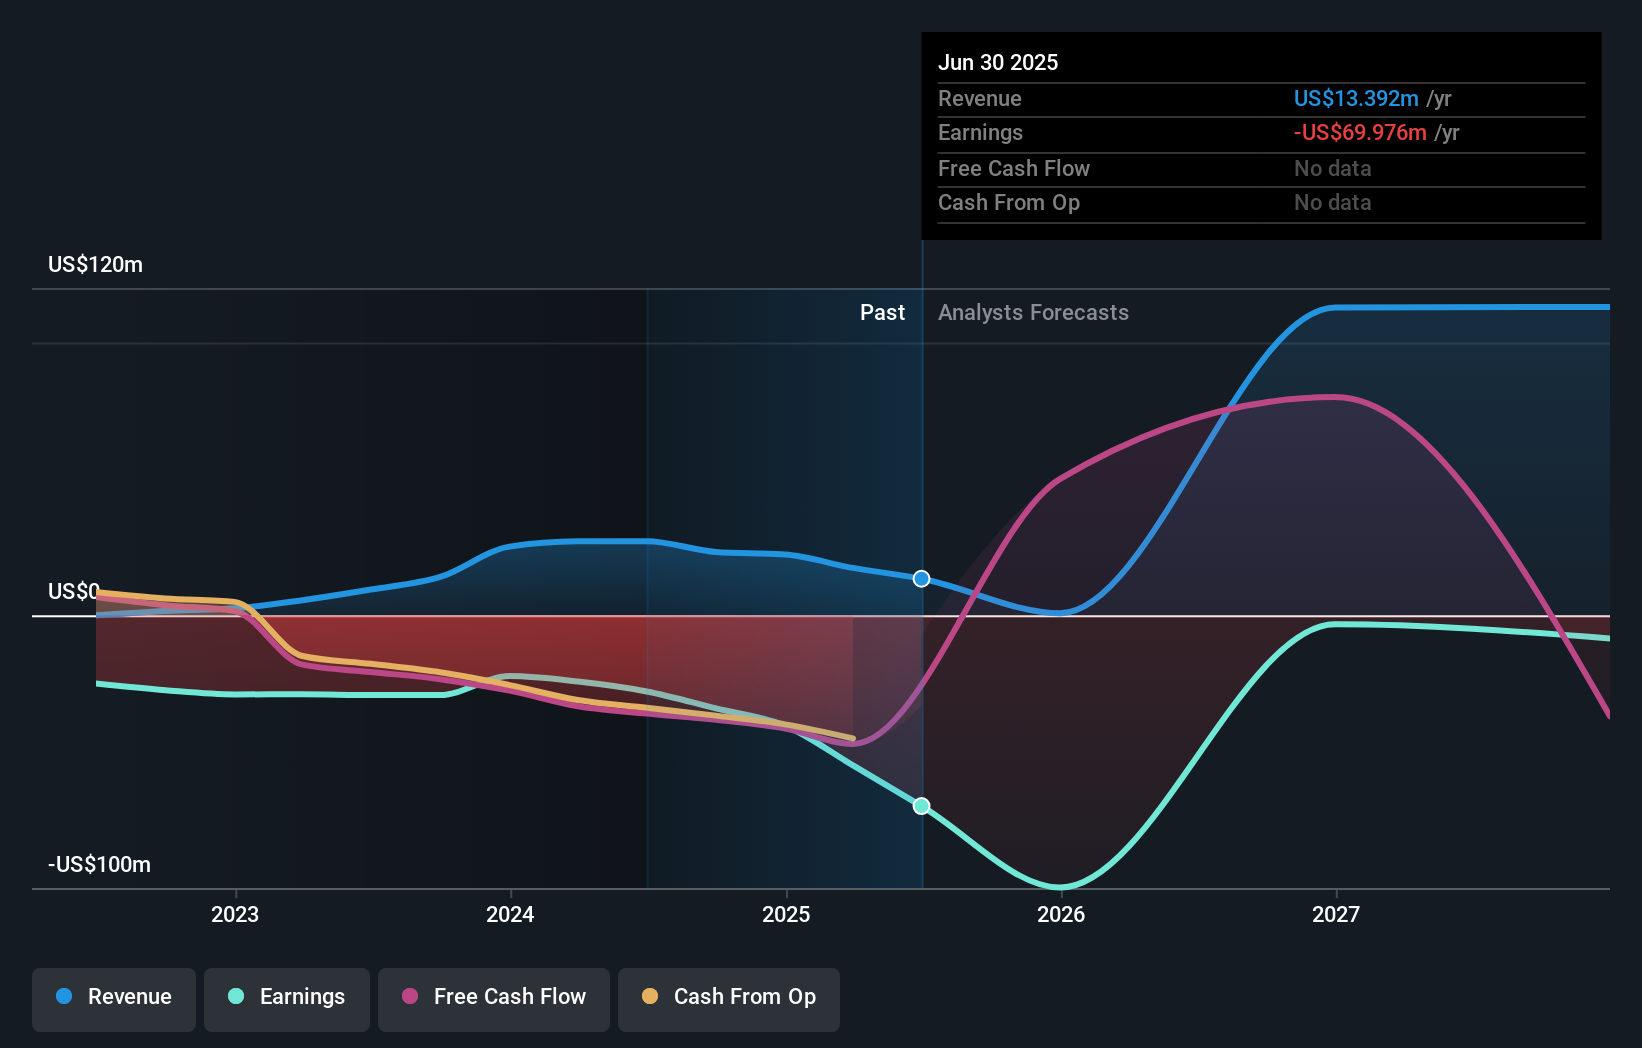Click the Jun 30 2025 tooltip date
The image size is (1642, 1048).
tap(998, 62)
